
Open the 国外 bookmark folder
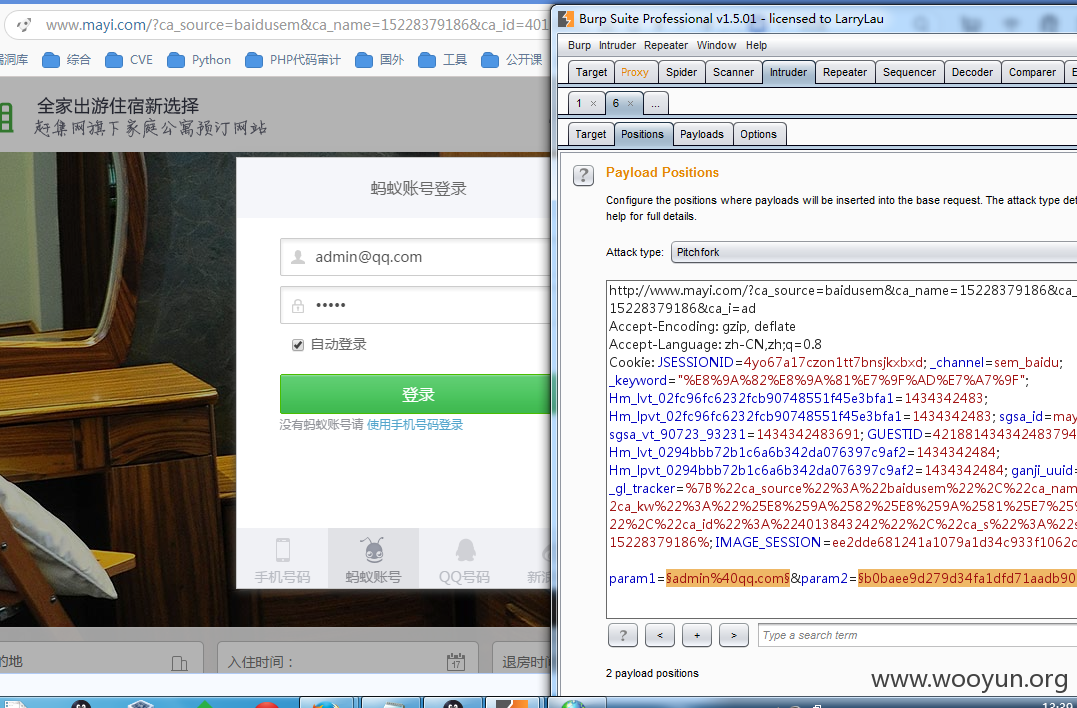click(379, 60)
